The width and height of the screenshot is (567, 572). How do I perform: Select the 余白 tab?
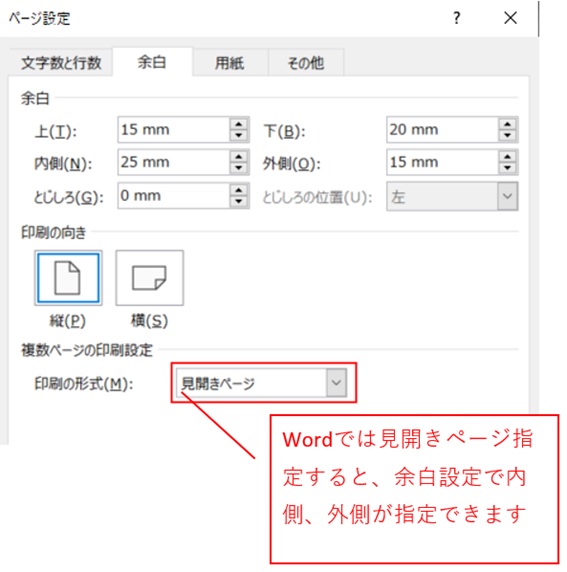(x=152, y=62)
